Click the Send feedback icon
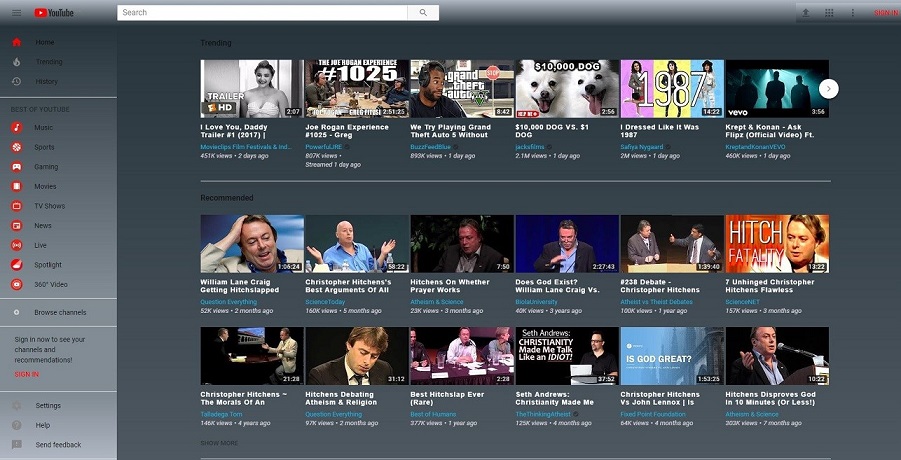901x460 pixels. 17,444
